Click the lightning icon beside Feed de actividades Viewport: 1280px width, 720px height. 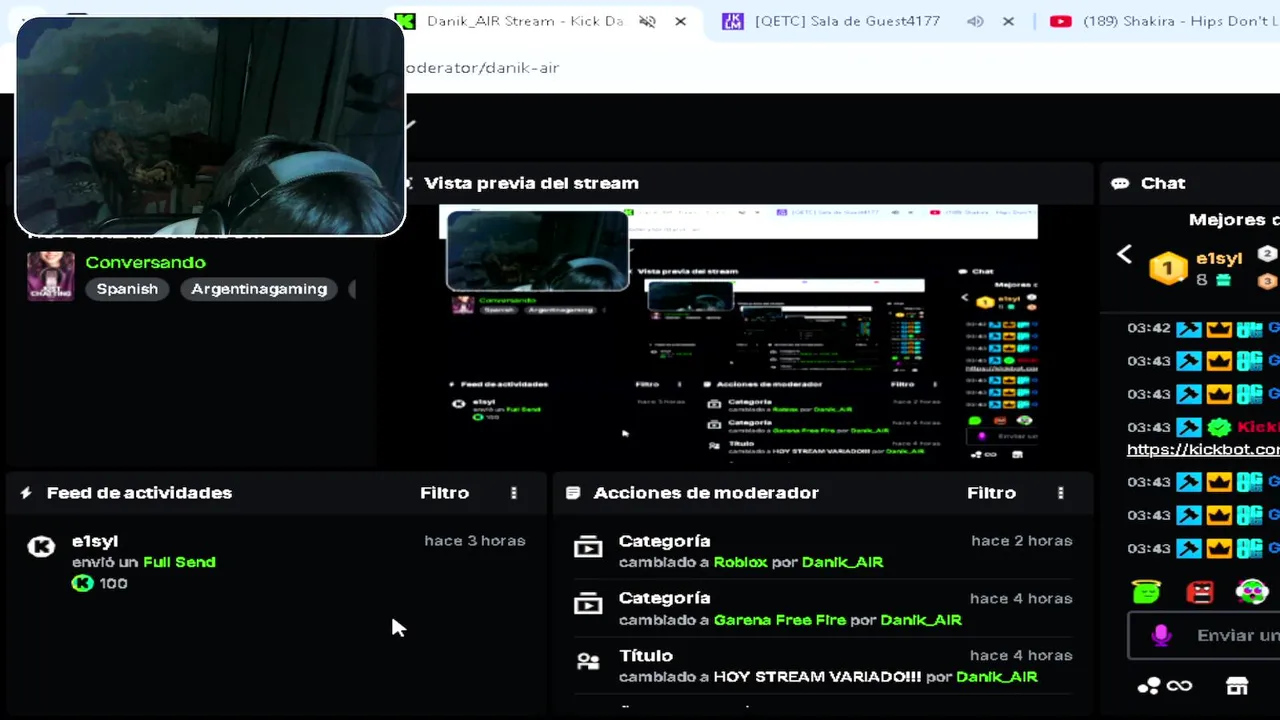click(26, 493)
